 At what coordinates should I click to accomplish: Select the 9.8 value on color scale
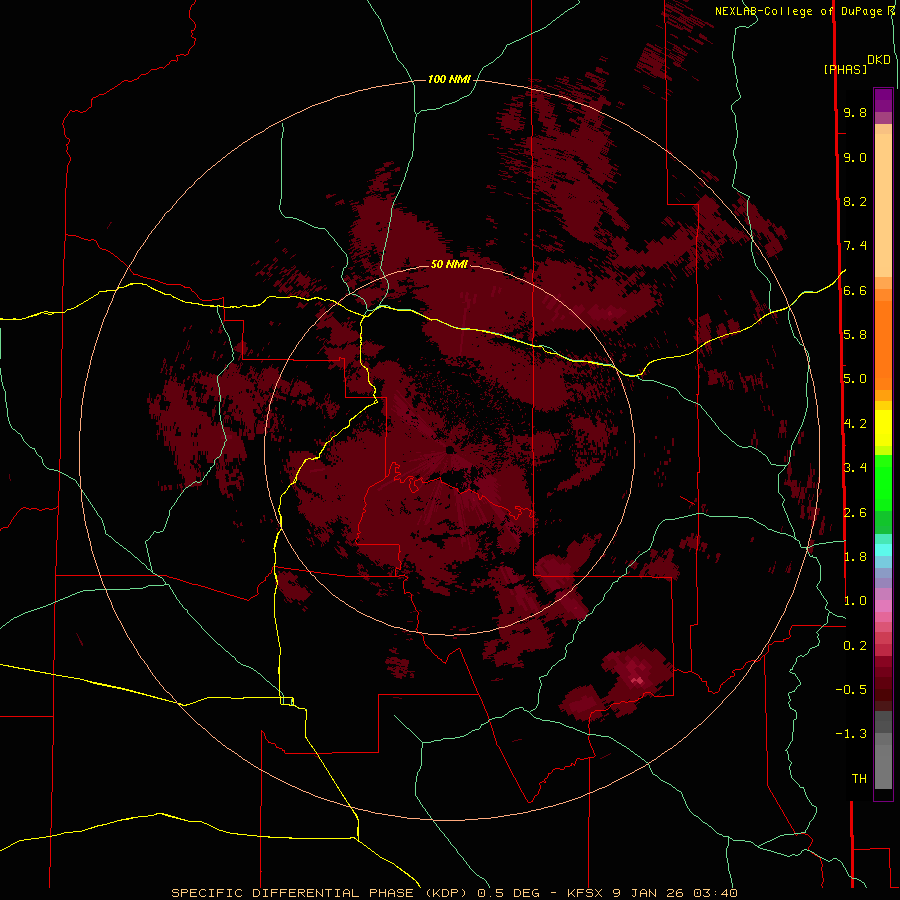pos(855,112)
